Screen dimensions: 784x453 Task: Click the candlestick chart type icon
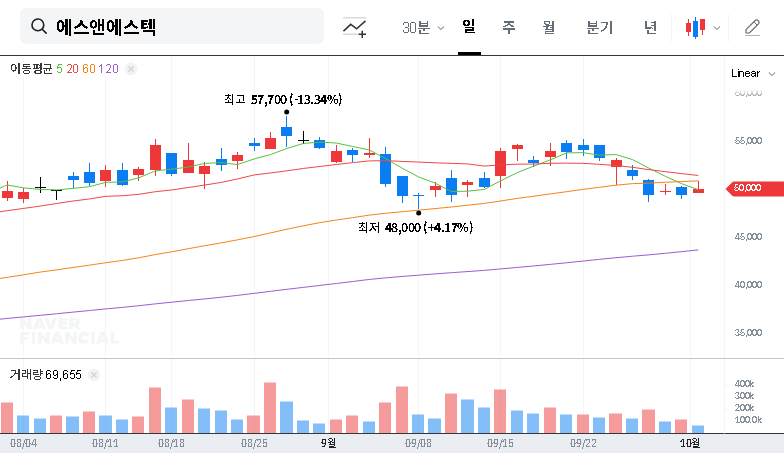pyautogui.click(x=695, y=28)
